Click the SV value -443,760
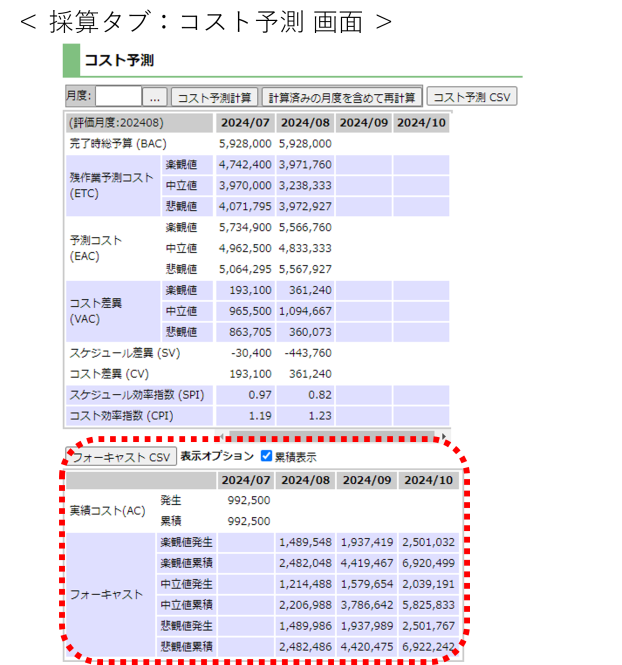 pos(308,353)
